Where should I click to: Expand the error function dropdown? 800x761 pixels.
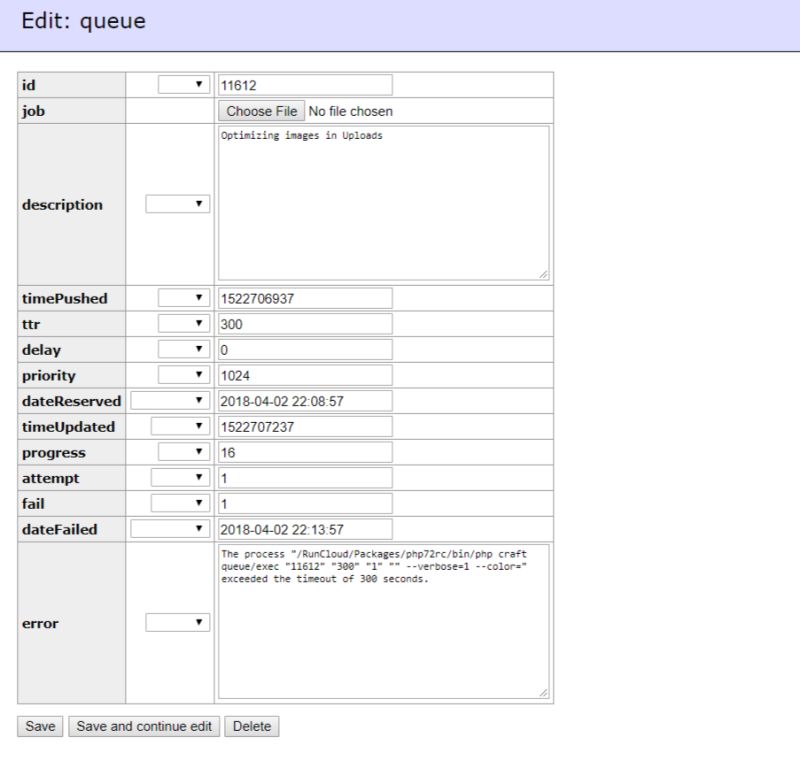(178, 622)
